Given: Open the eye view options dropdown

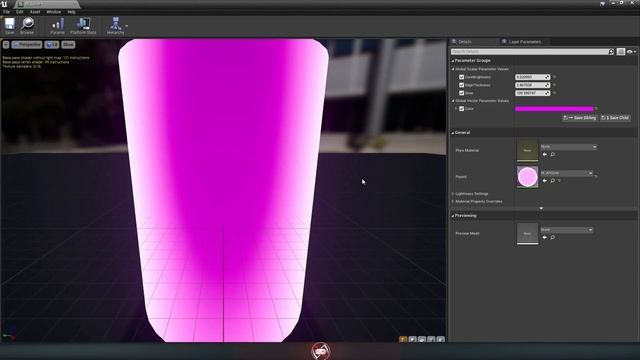Looking at the screenshot, I should 631,52.
